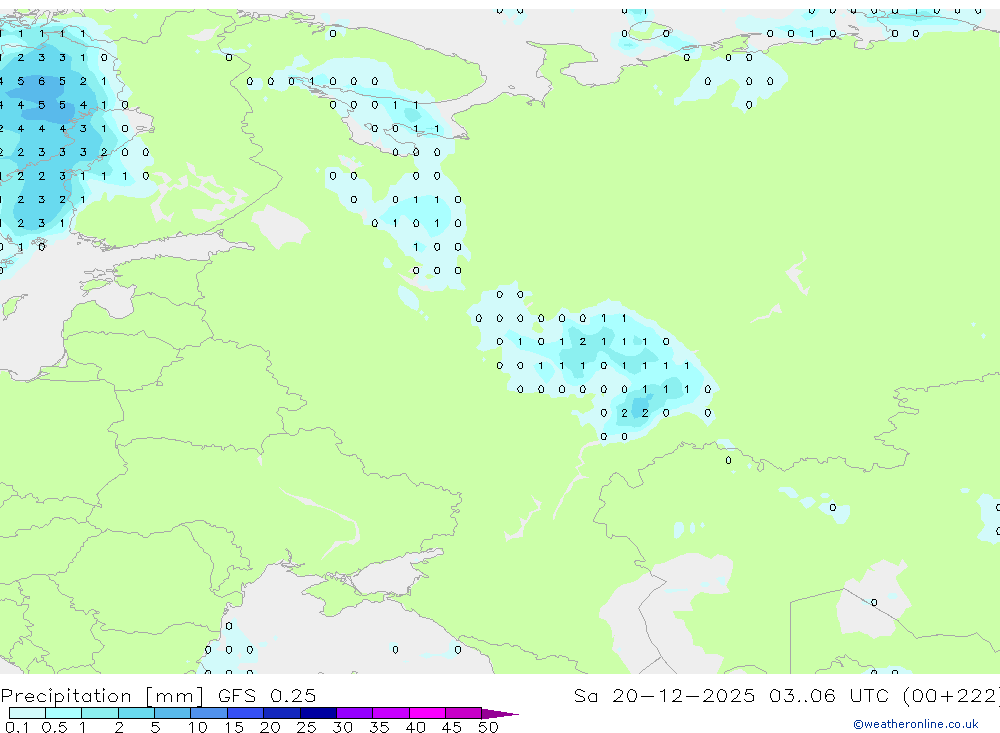Screen dimensions: 1000x733
Task: Click the 1–2 mm legend color swatch
Action: (x=99, y=713)
